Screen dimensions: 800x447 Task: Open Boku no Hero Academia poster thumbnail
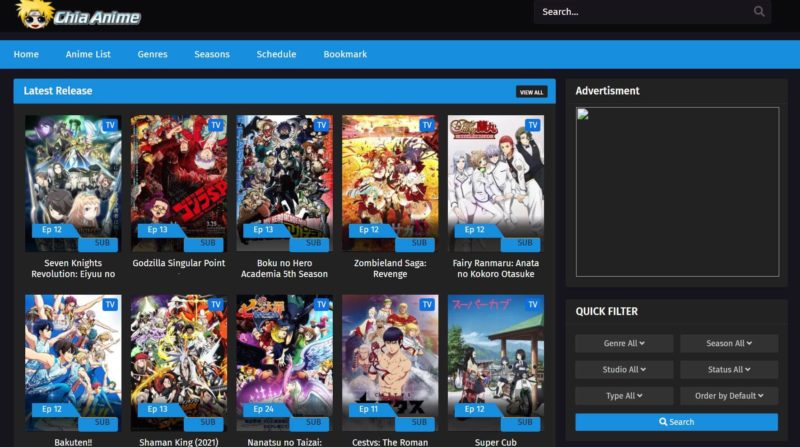click(x=284, y=183)
